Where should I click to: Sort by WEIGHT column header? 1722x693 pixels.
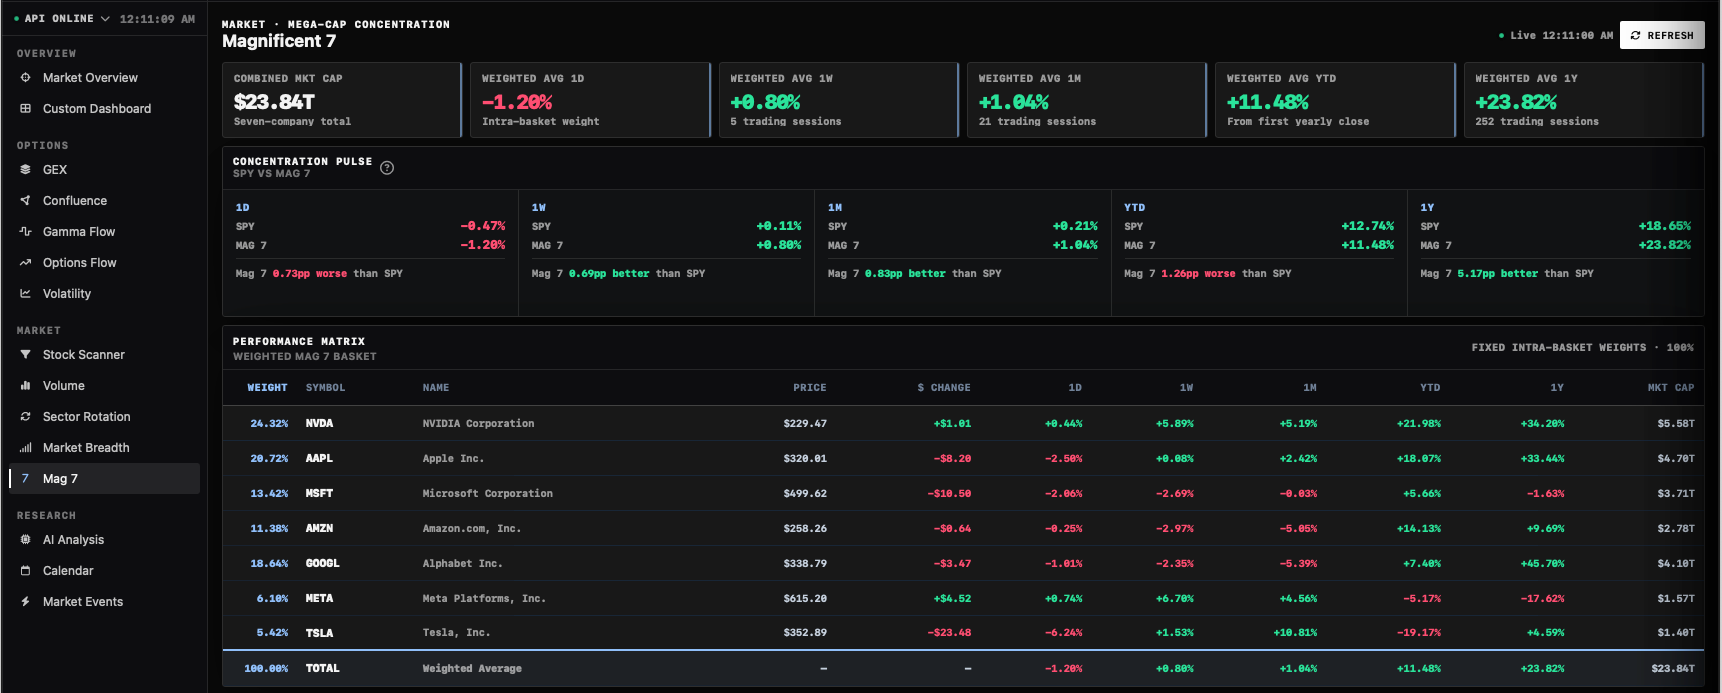click(x=267, y=388)
